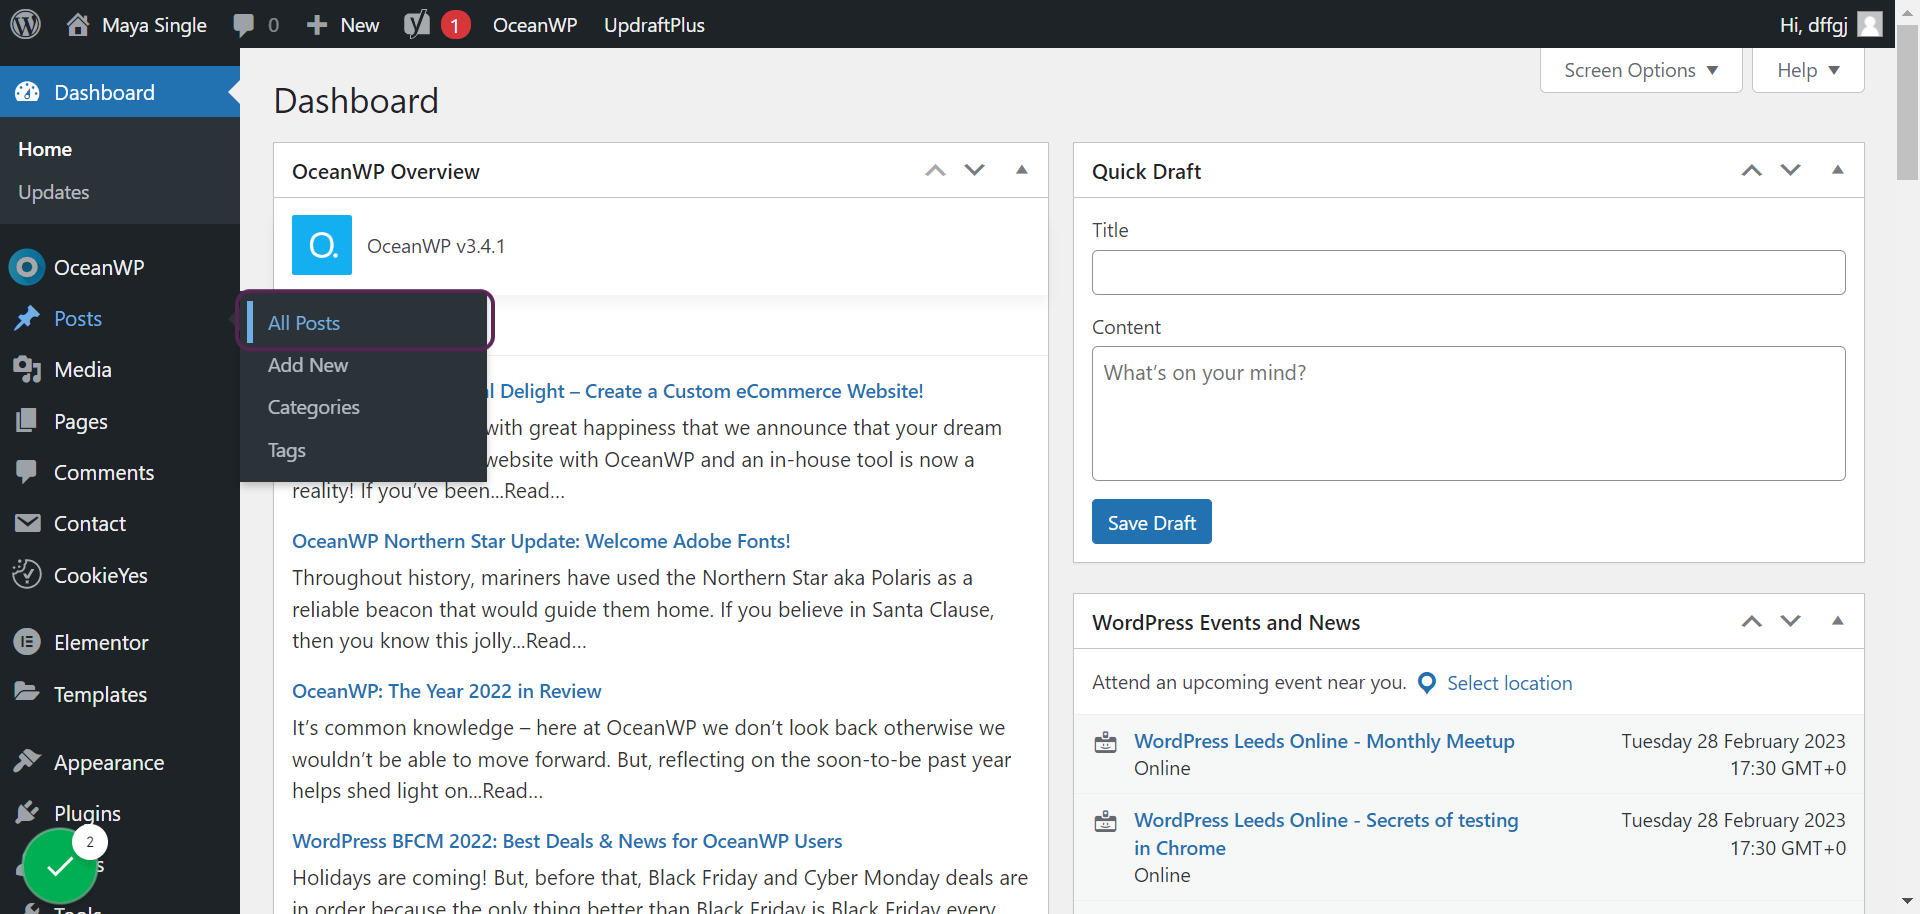Move WordPress Events and News panel up

[x=1752, y=621]
